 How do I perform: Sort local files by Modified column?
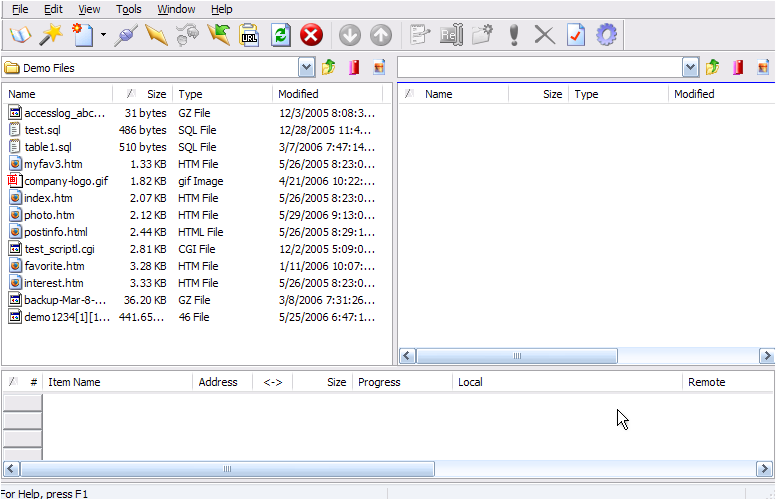click(x=328, y=94)
